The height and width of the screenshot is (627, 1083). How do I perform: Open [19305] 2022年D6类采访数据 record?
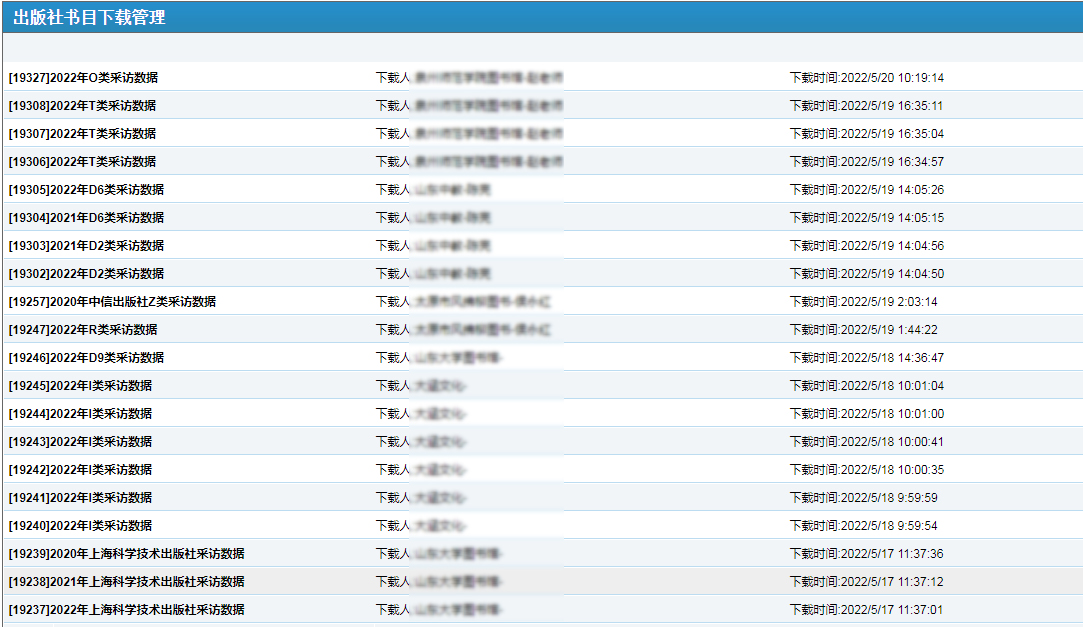pos(86,190)
